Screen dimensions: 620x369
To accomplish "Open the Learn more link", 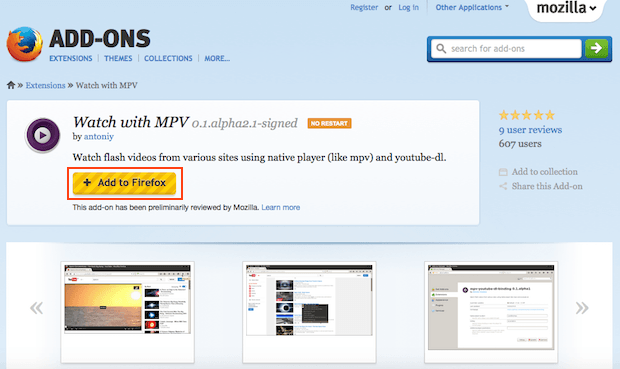I will tap(281, 207).
